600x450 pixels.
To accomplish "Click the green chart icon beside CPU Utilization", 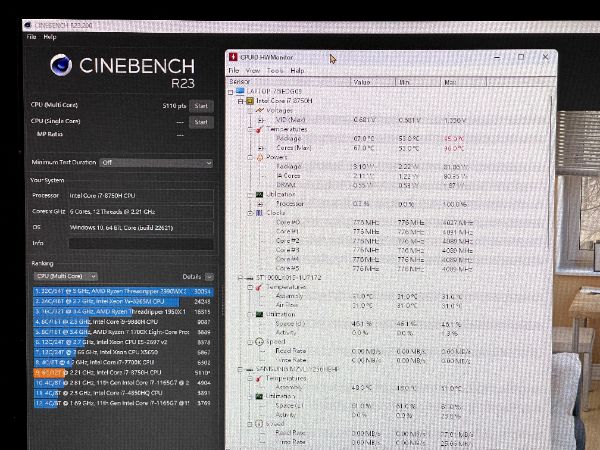I will coord(259,194).
